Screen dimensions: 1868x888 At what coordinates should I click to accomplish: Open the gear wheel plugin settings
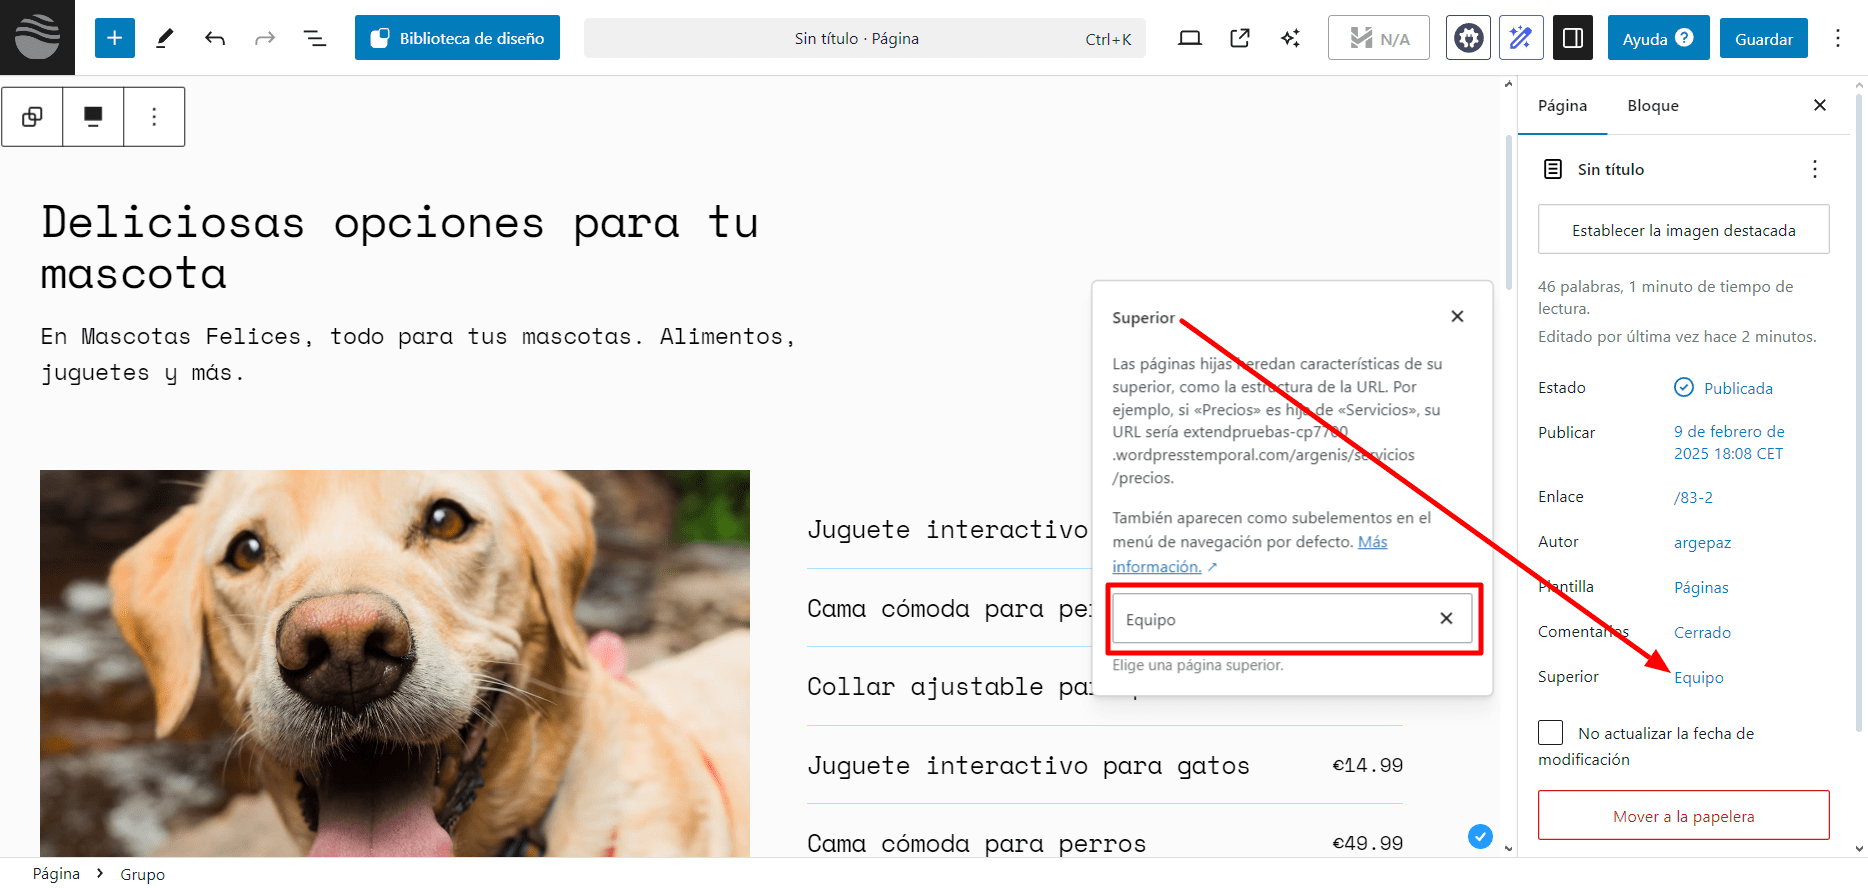[x=1468, y=38]
